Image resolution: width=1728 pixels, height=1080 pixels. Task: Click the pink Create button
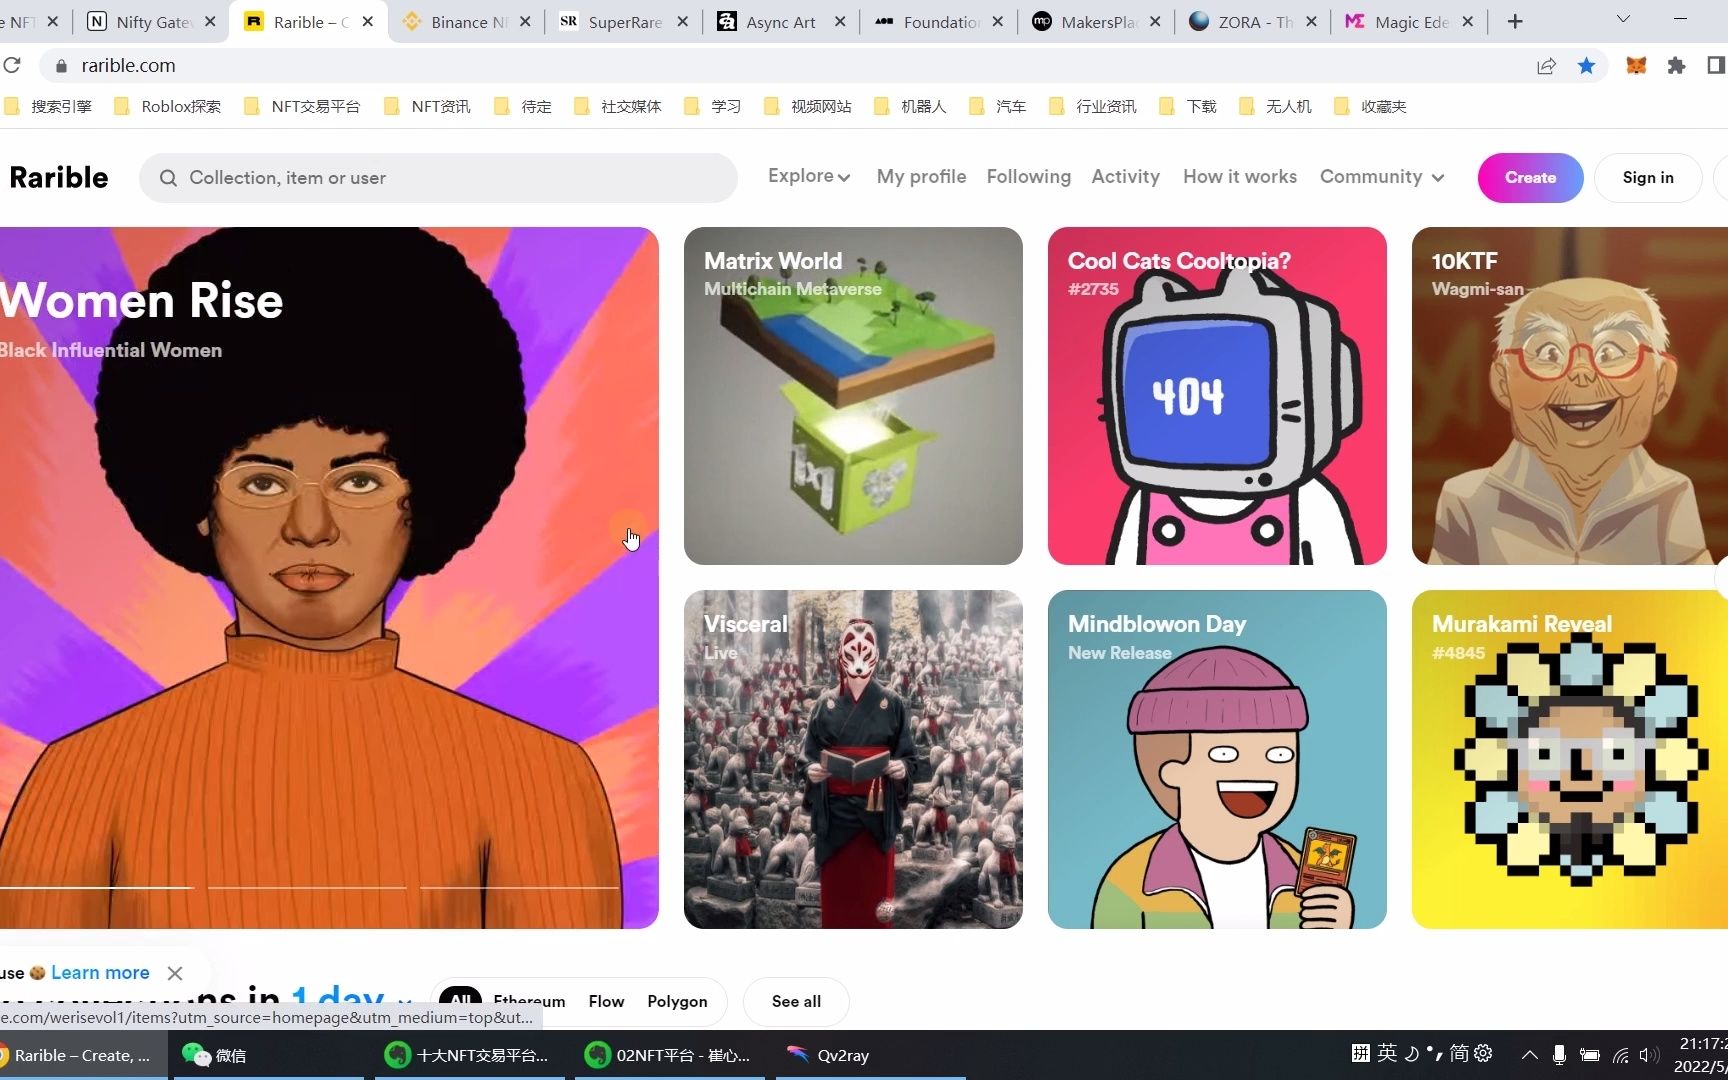1530,177
